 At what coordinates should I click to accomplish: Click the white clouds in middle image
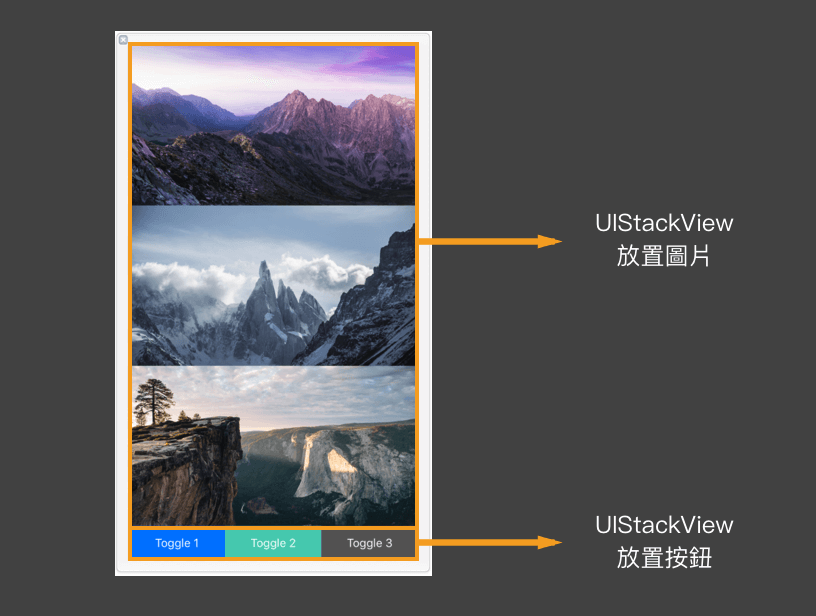click(317, 271)
